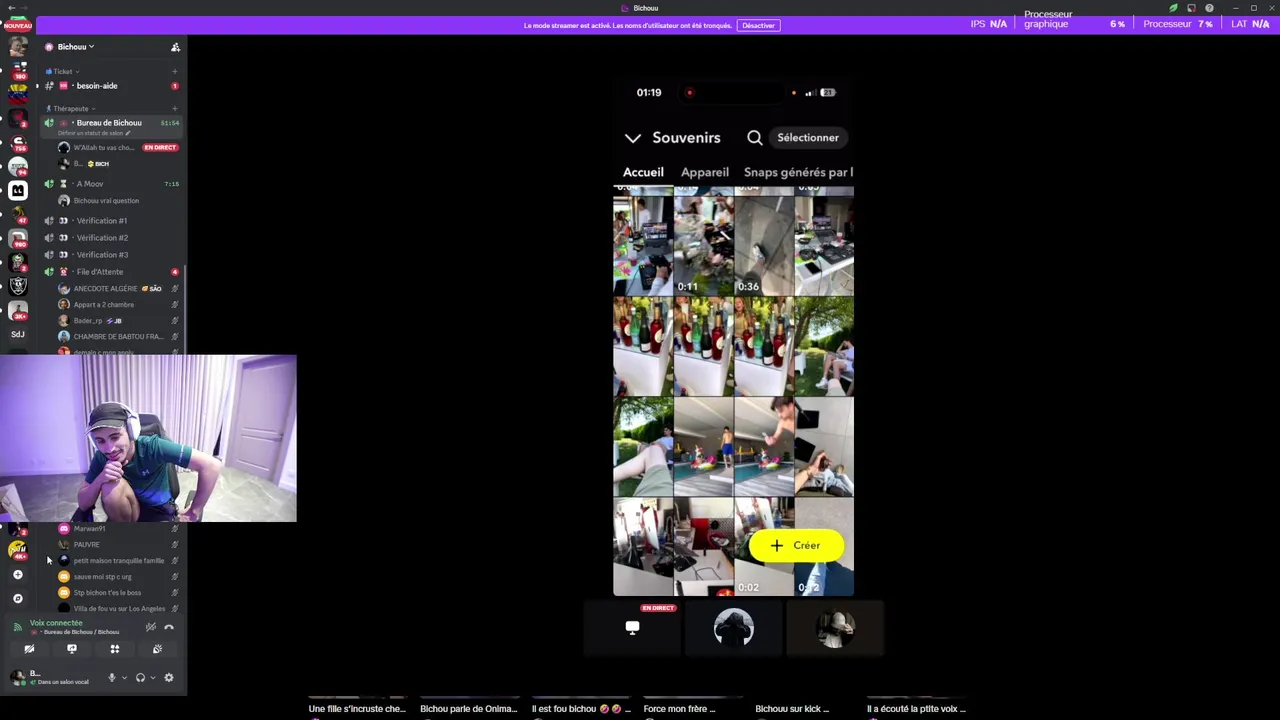Open the SdJ server icon
Viewport: 1280px width, 720px height.
click(x=17, y=334)
